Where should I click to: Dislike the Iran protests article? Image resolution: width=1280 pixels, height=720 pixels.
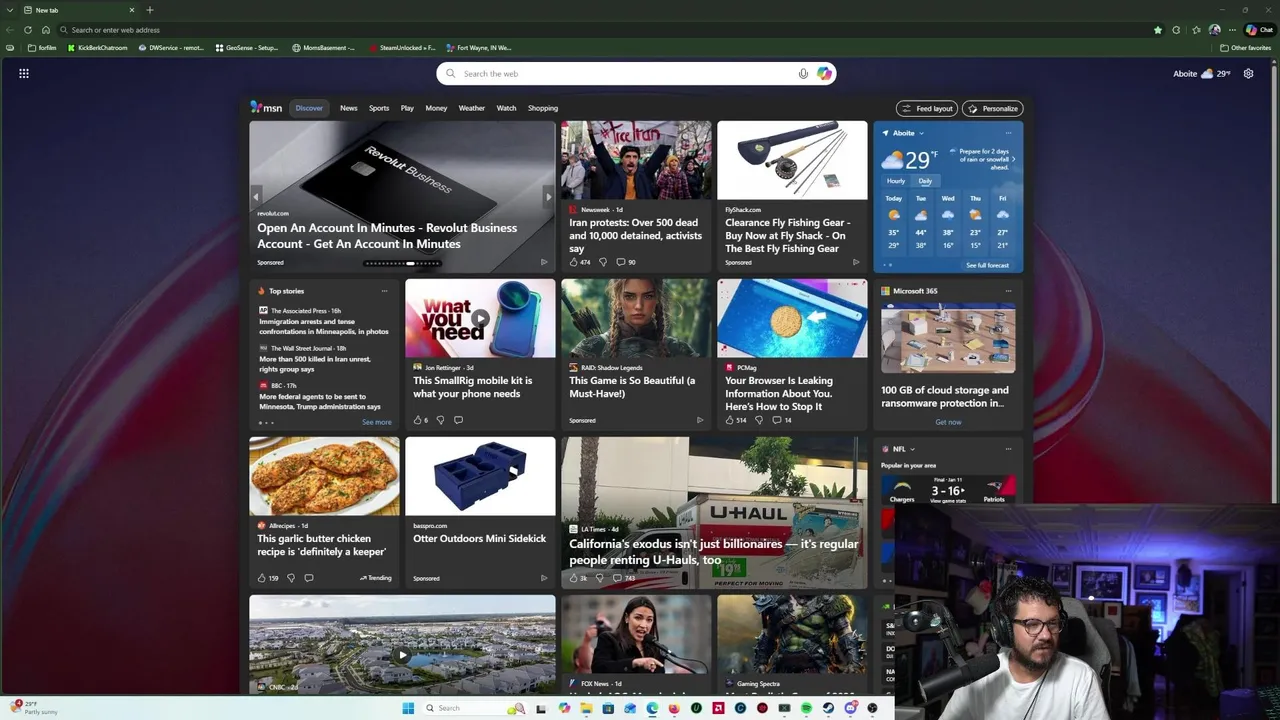pos(602,262)
